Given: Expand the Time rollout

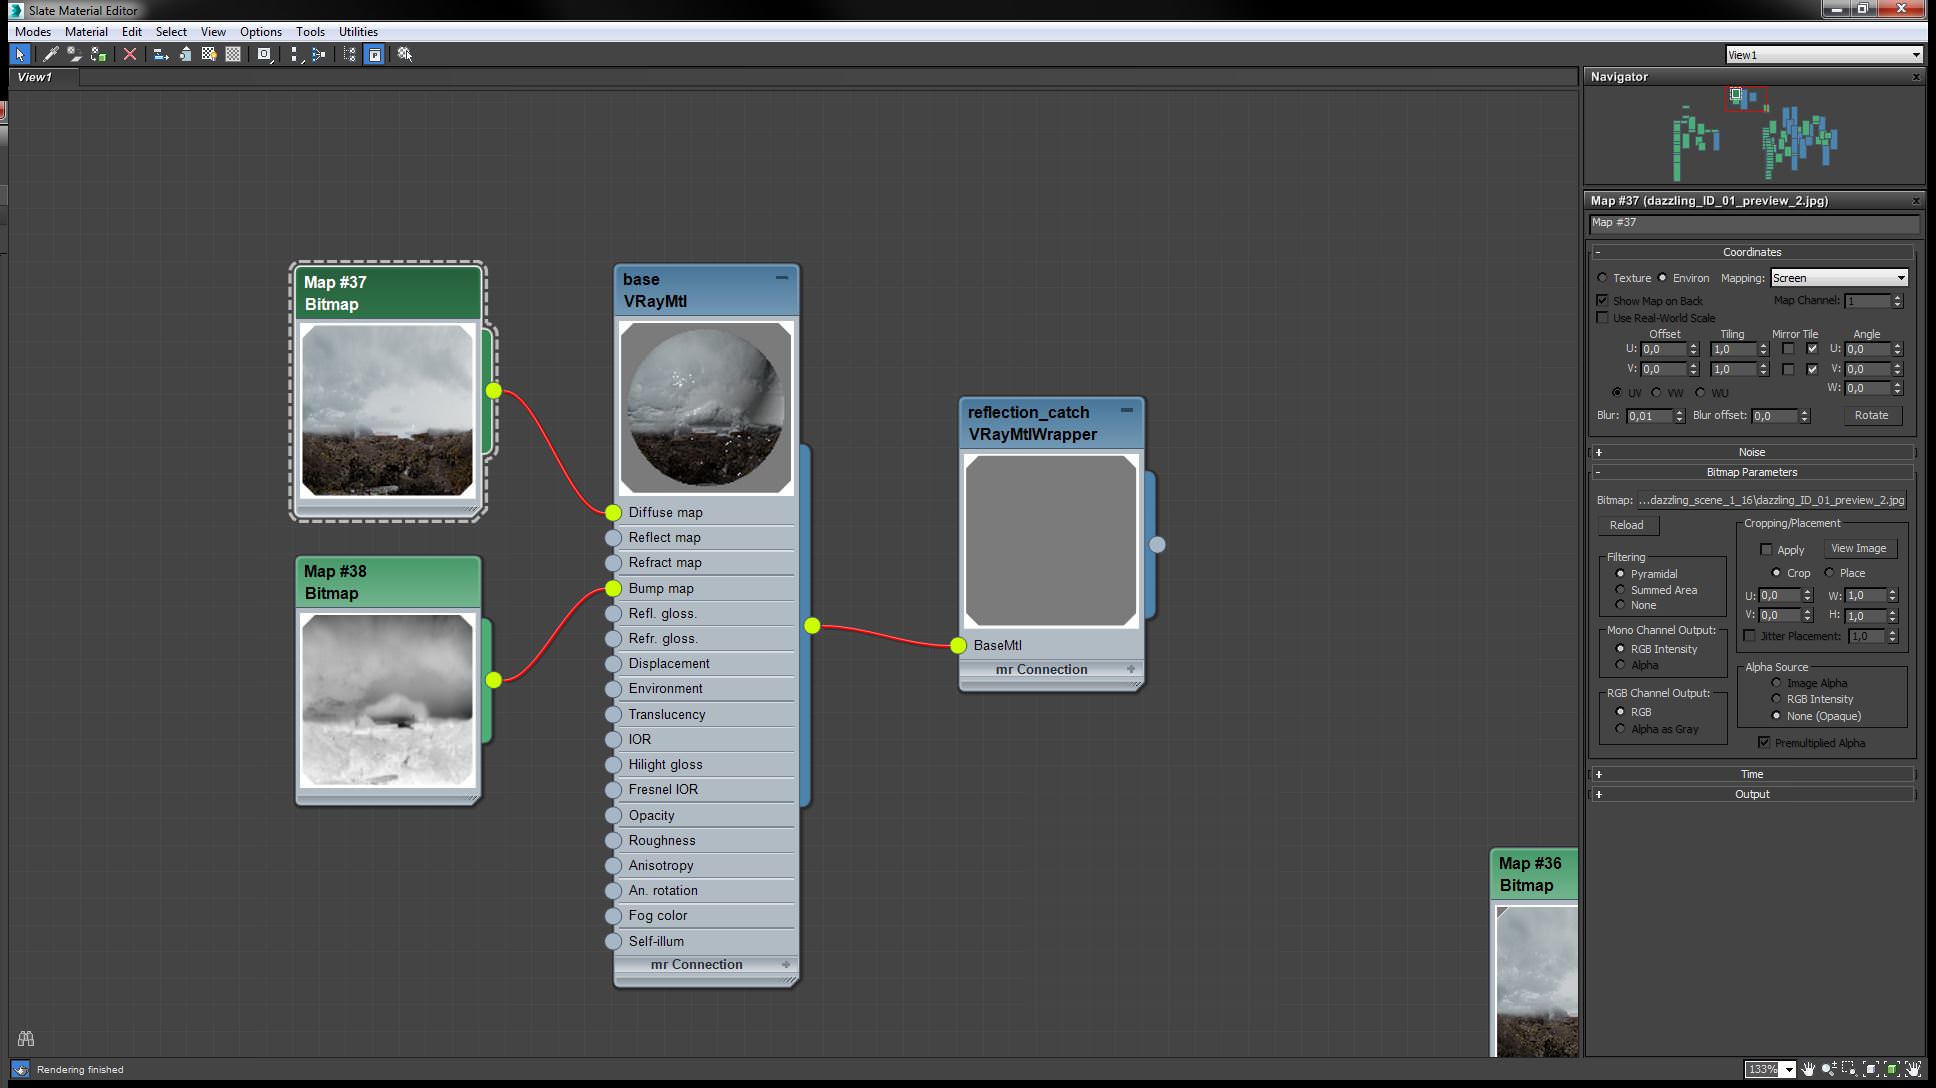Looking at the screenshot, I should 1752,774.
